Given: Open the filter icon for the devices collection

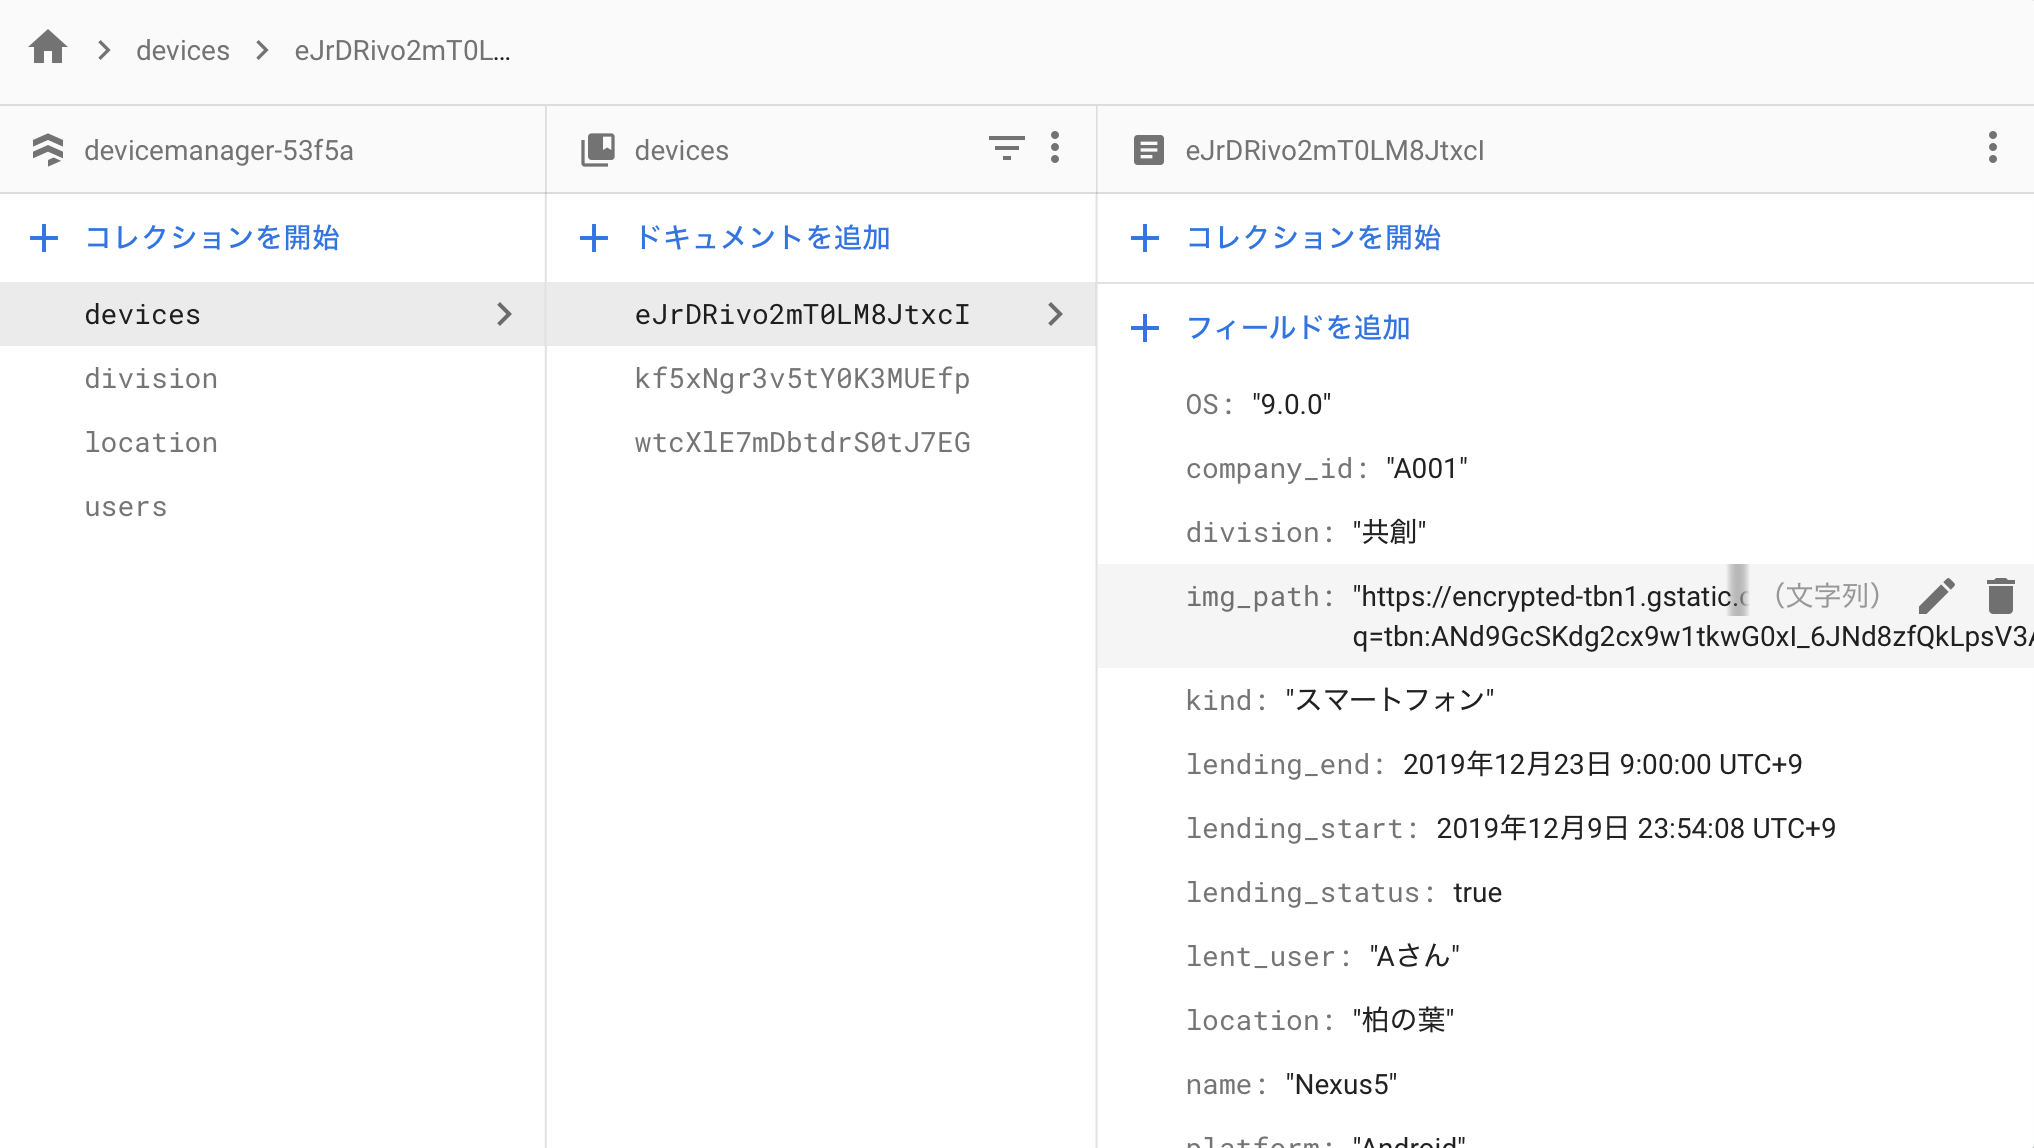Looking at the screenshot, I should click(x=1007, y=148).
